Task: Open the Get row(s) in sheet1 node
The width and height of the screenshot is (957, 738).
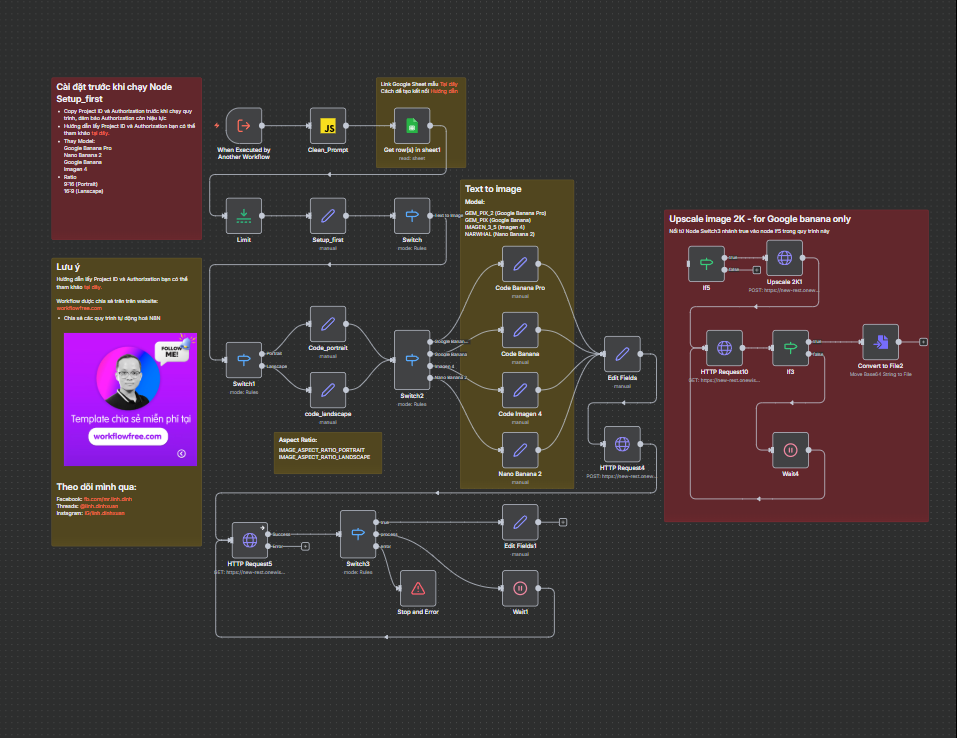Action: pyautogui.click(x=411, y=126)
